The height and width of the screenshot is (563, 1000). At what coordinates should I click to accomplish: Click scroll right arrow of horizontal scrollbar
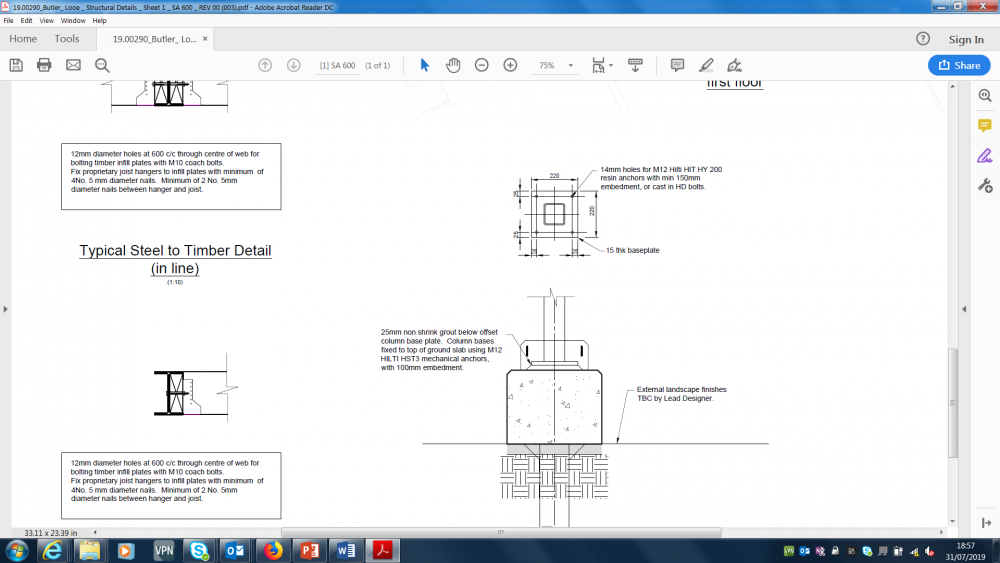pos(941,532)
